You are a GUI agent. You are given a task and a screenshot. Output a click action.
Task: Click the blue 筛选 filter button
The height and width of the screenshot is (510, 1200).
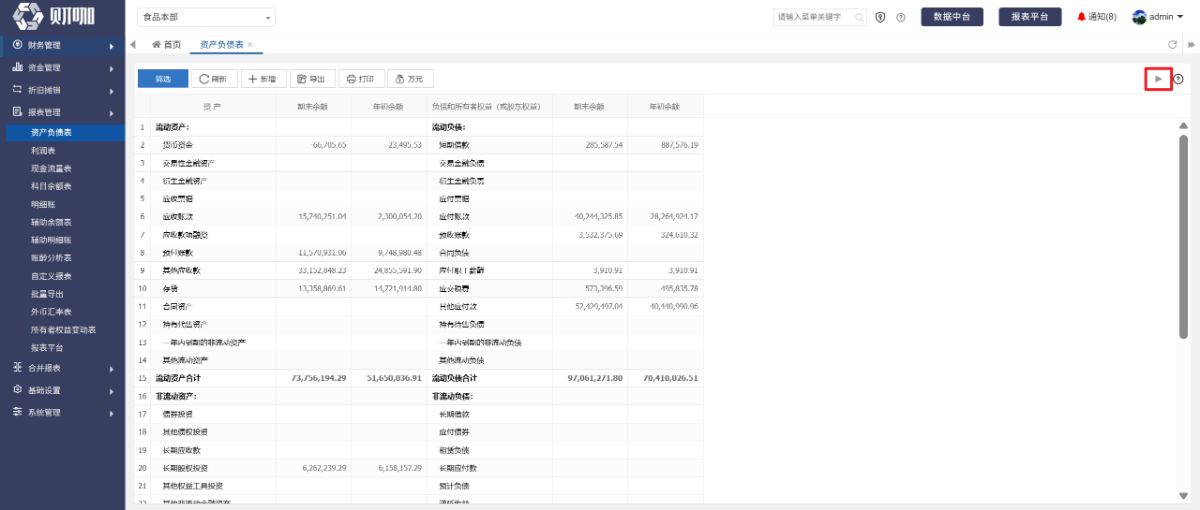pos(162,79)
